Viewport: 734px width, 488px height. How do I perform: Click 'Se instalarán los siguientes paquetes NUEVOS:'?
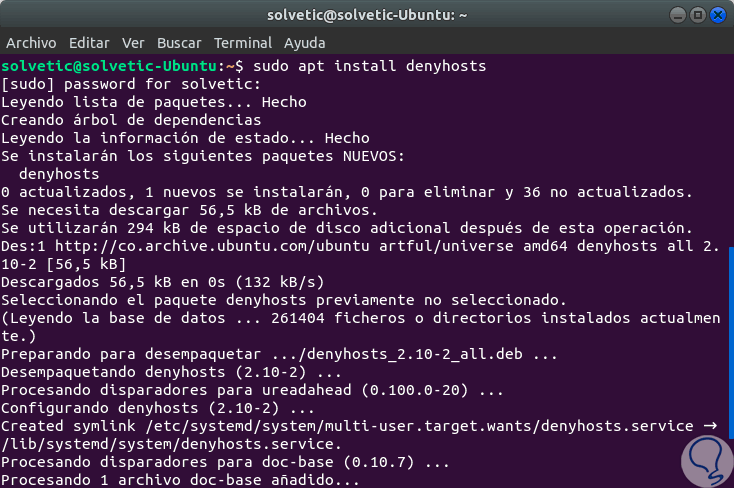[x=203, y=156]
